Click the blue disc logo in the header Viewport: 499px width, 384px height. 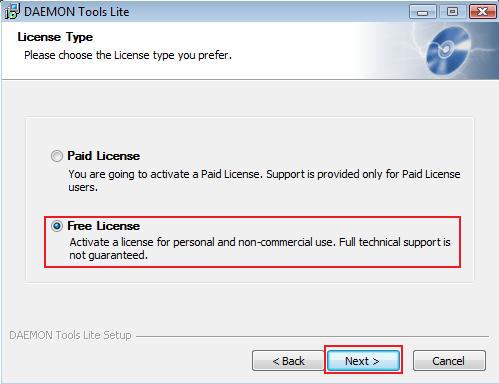[448, 51]
